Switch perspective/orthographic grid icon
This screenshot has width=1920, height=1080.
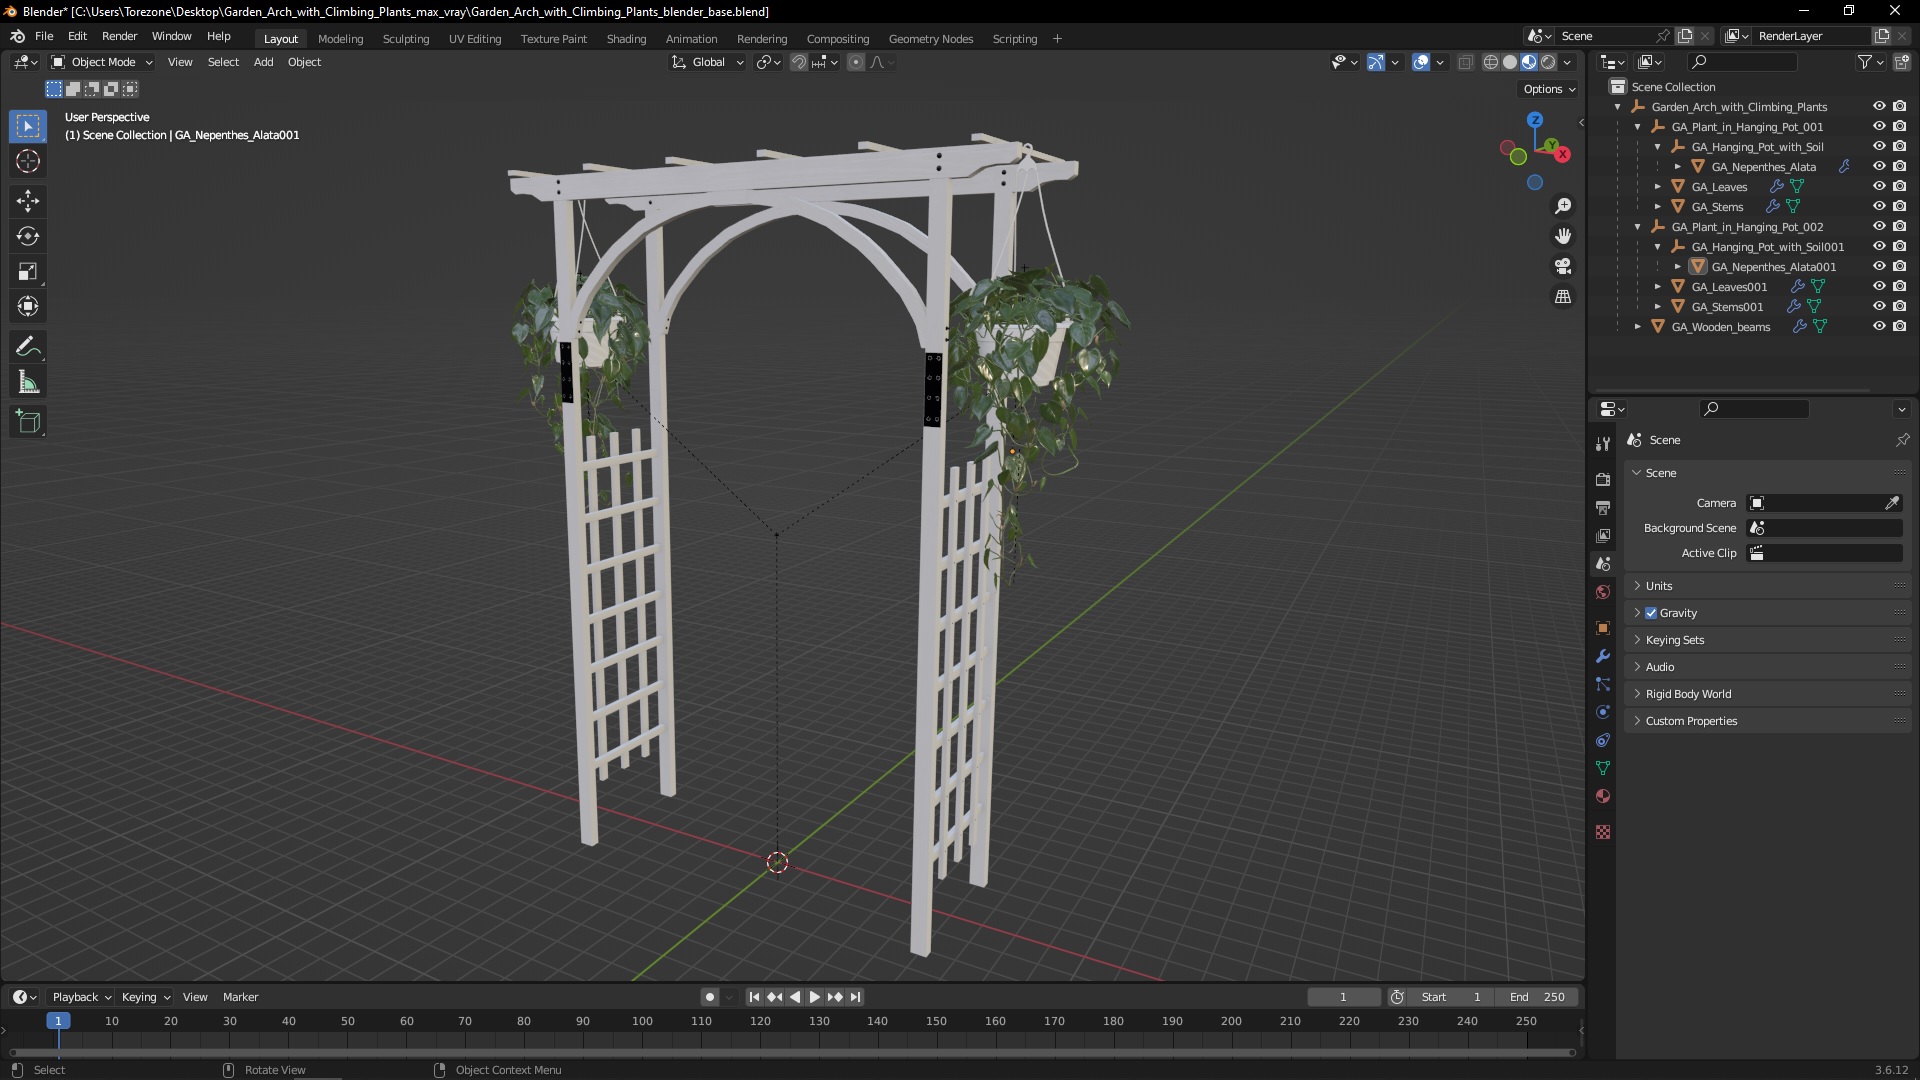point(1563,297)
